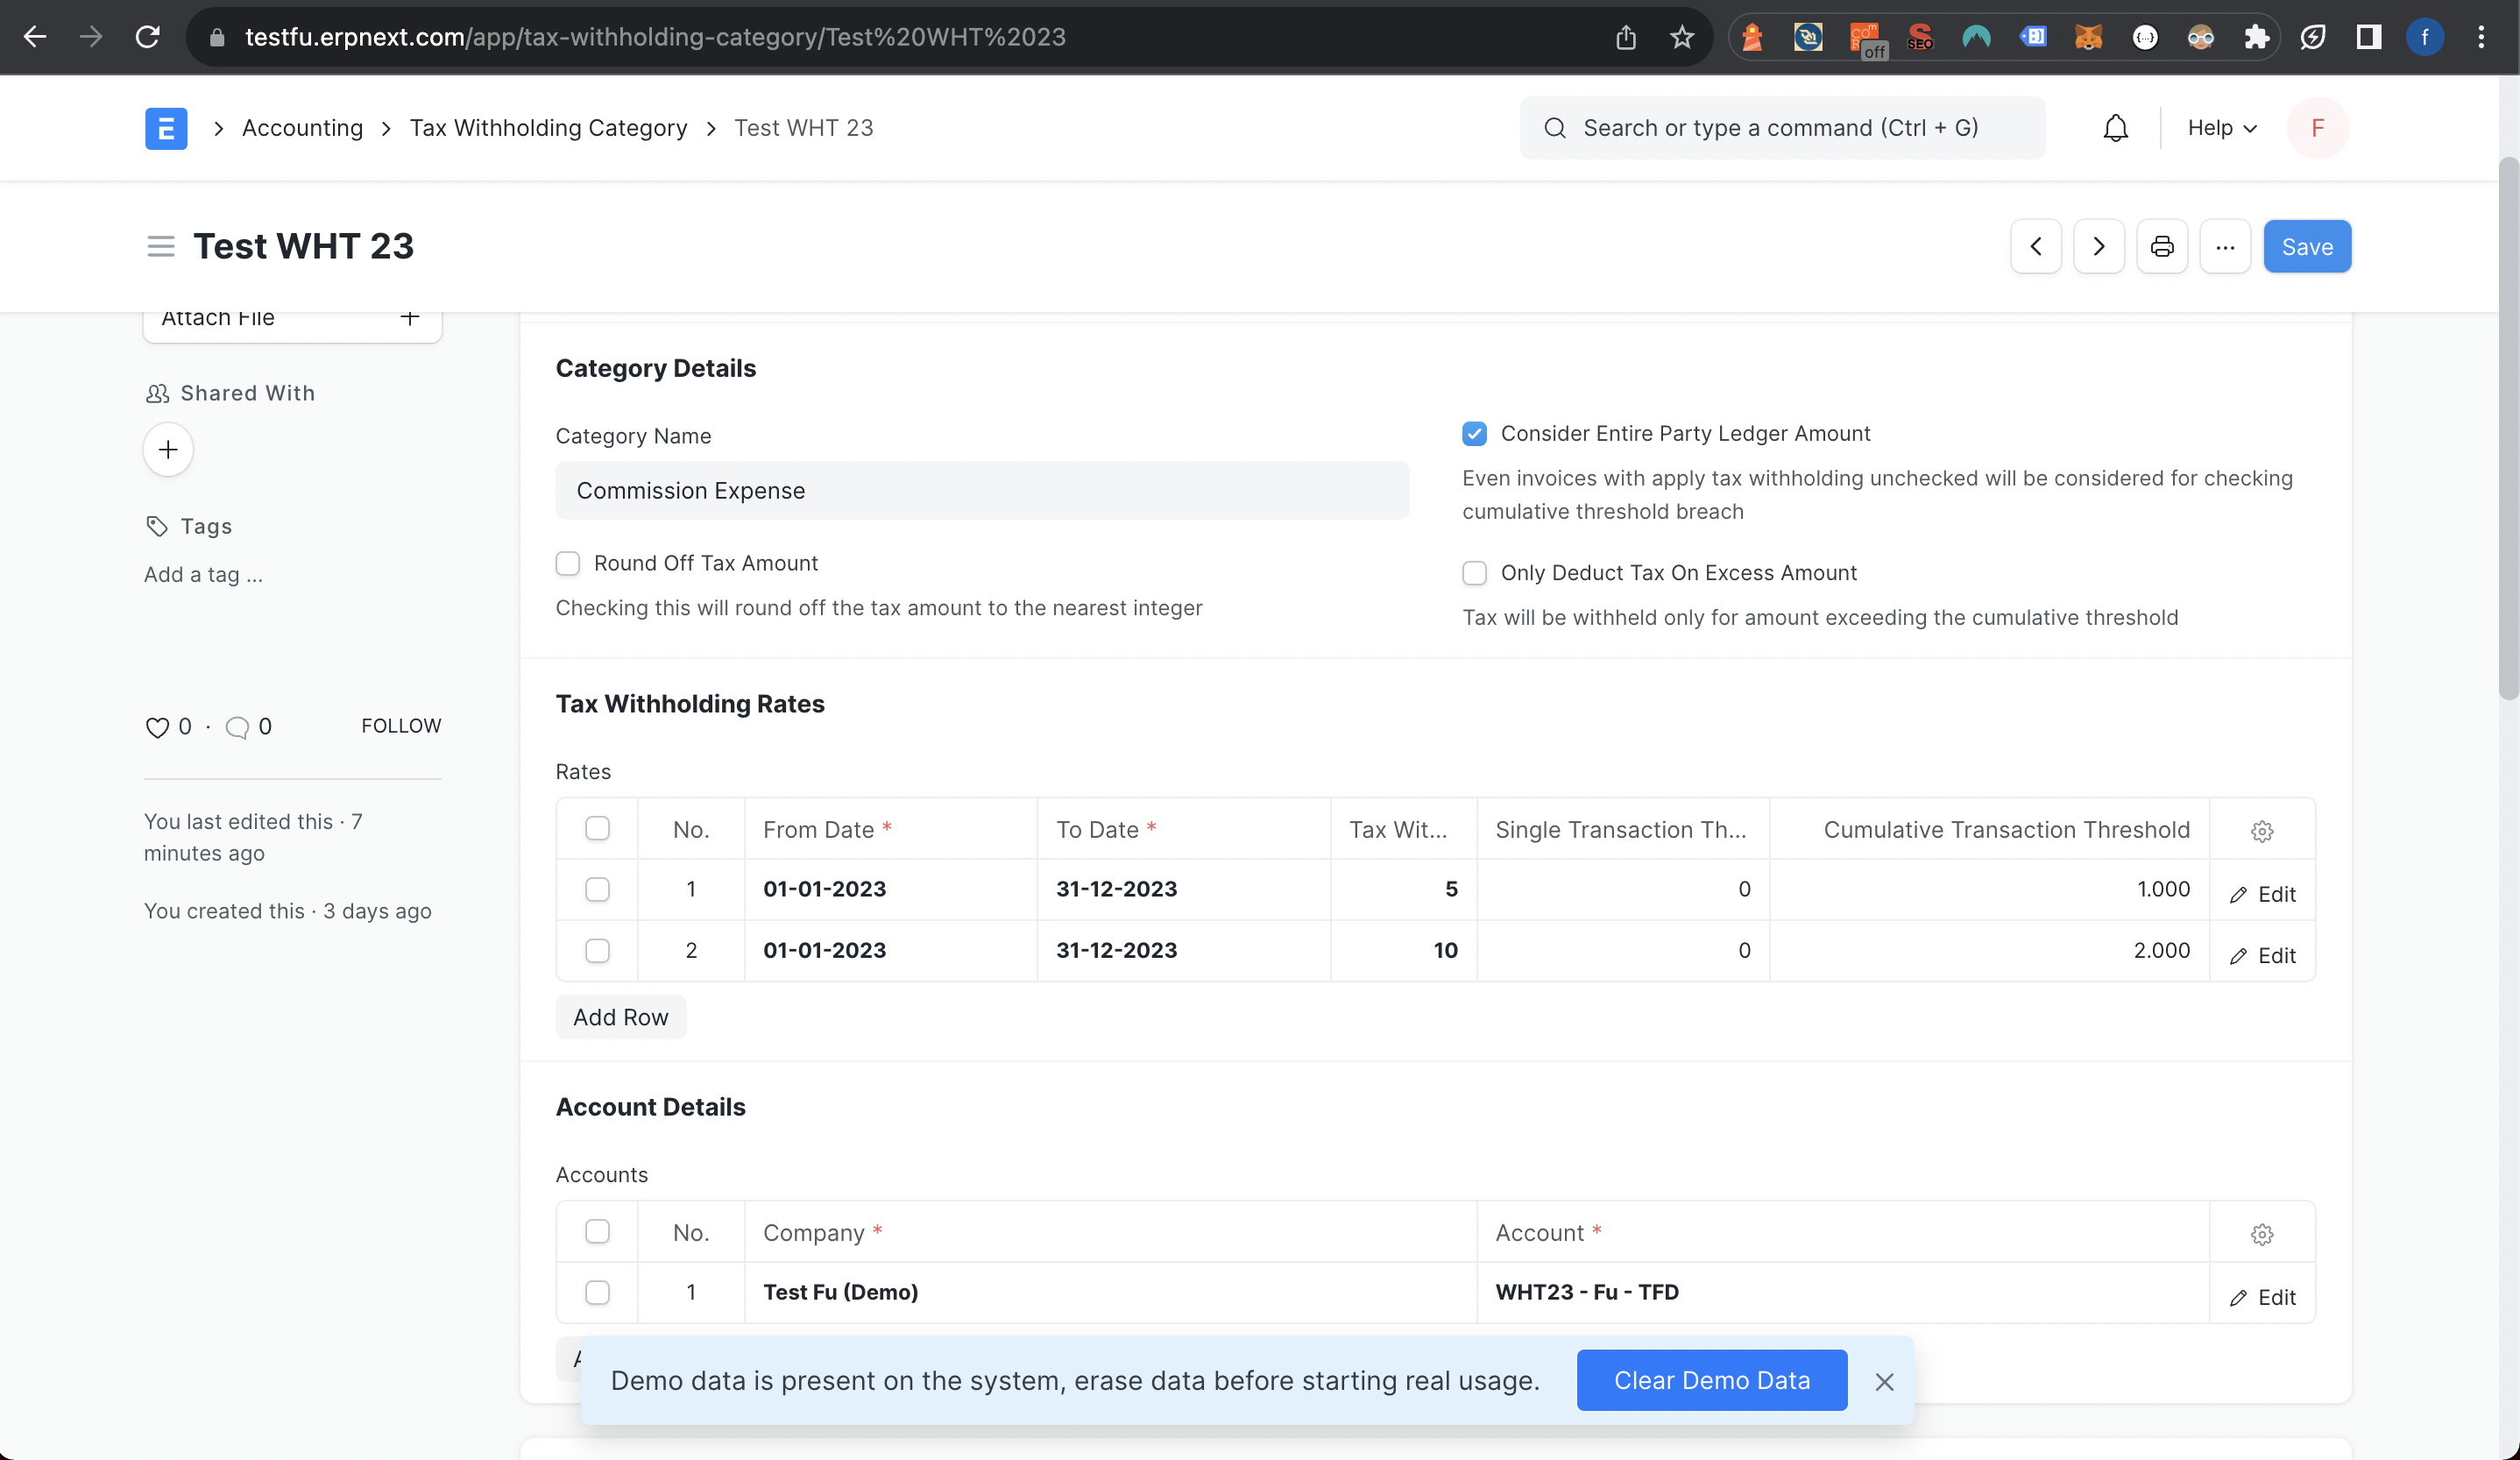This screenshot has height=1460, width=2520.
Task: Click the ERPNext home logo
Action: point(166,128)
